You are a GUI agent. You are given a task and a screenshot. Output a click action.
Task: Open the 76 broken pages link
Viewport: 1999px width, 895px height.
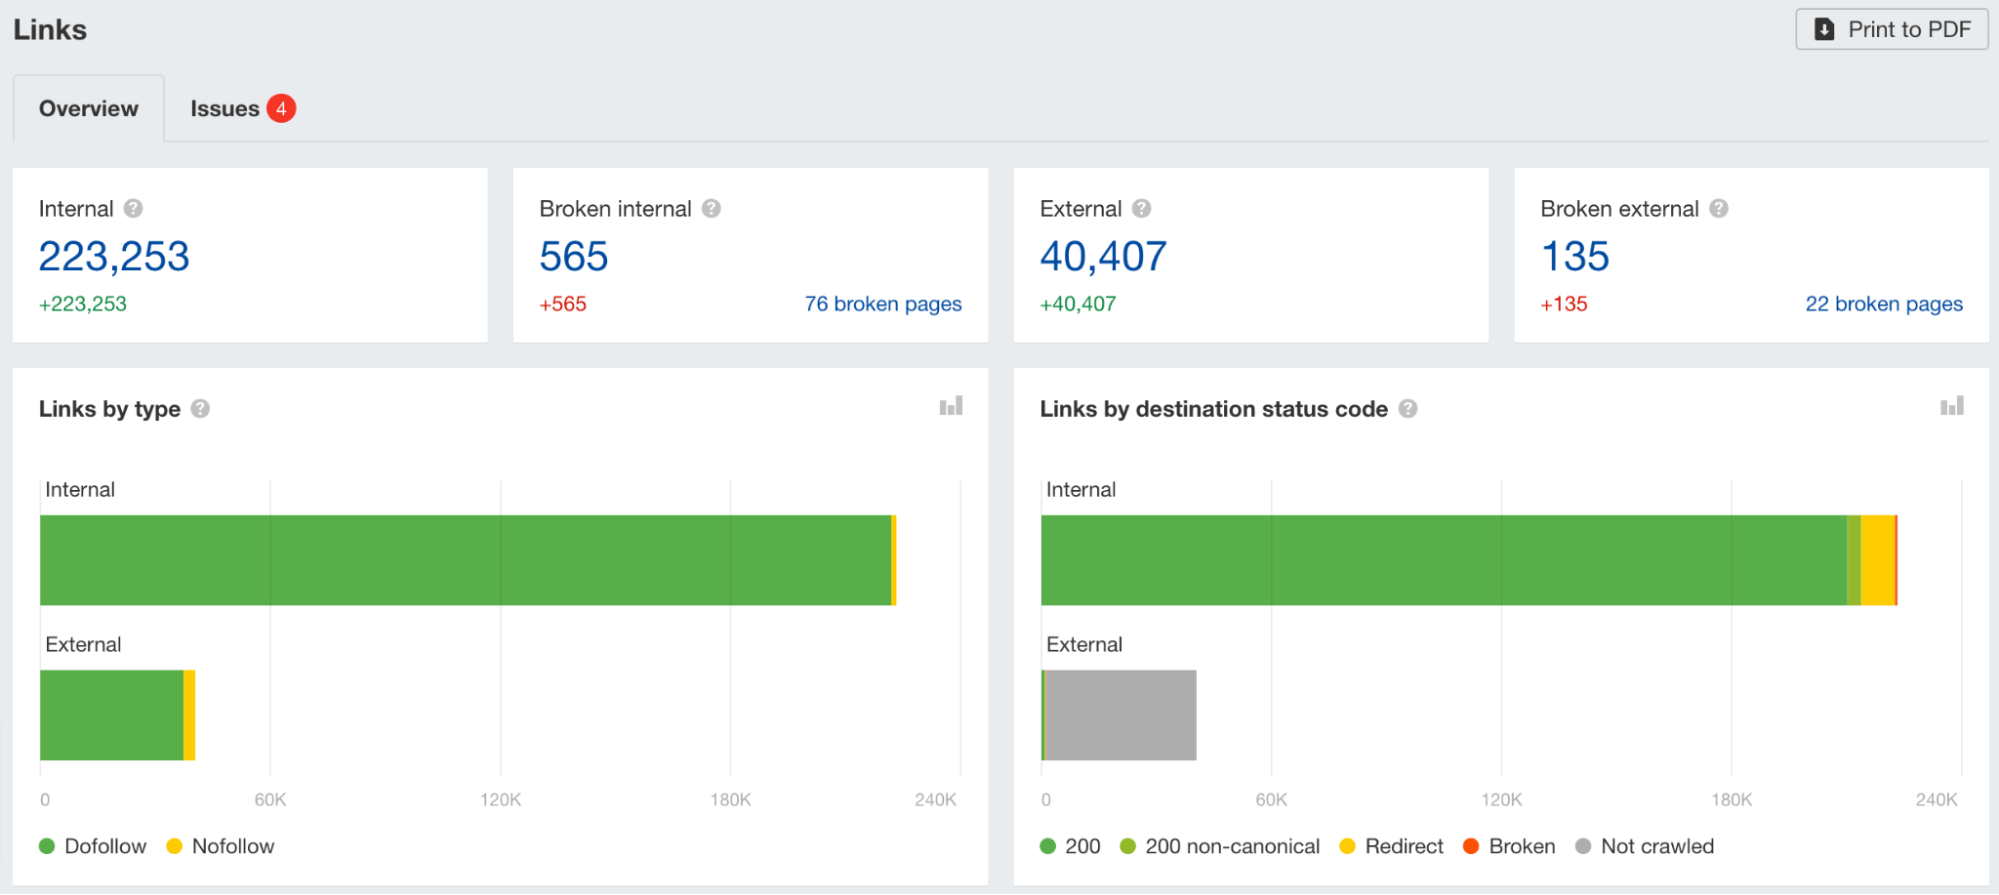pos(883,304)
